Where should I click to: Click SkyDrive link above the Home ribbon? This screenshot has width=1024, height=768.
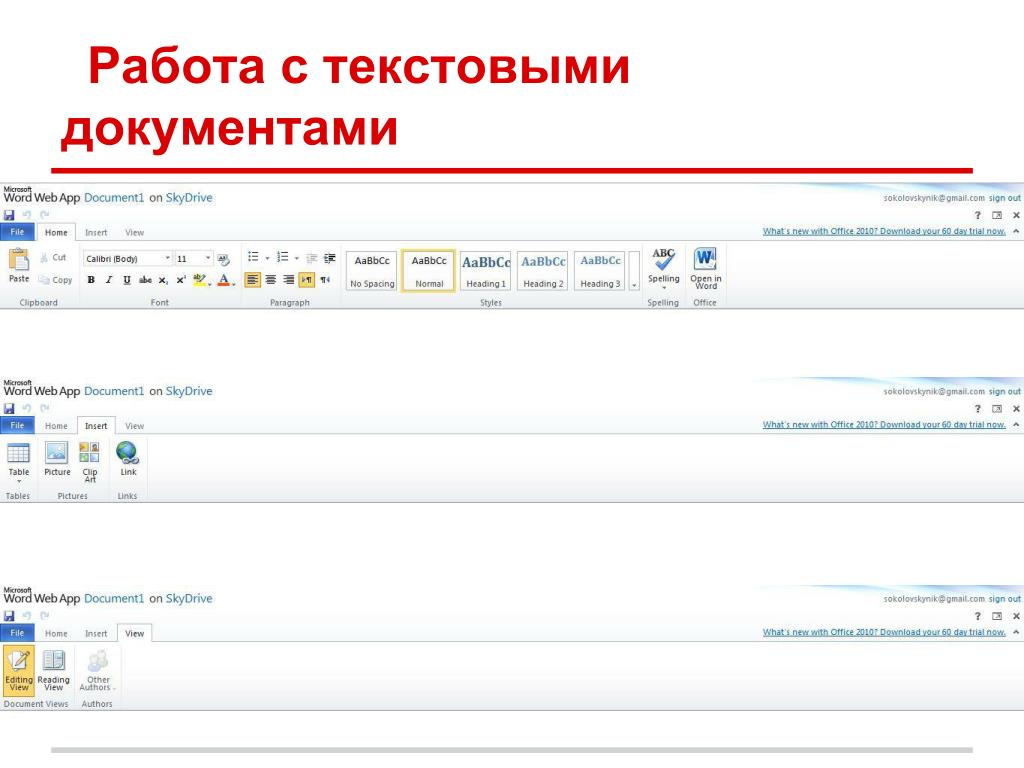pyautogui.click(x=189, y=197)
